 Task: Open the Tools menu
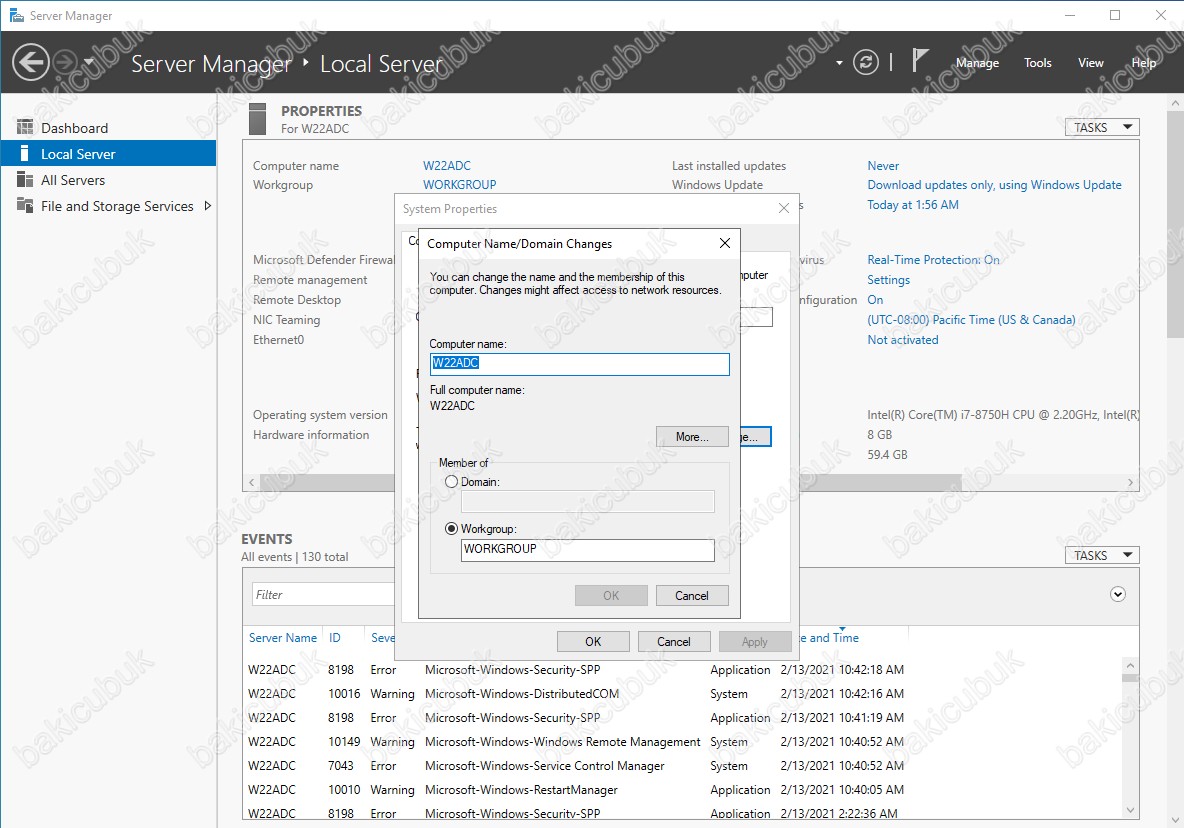click(1038, 63)
